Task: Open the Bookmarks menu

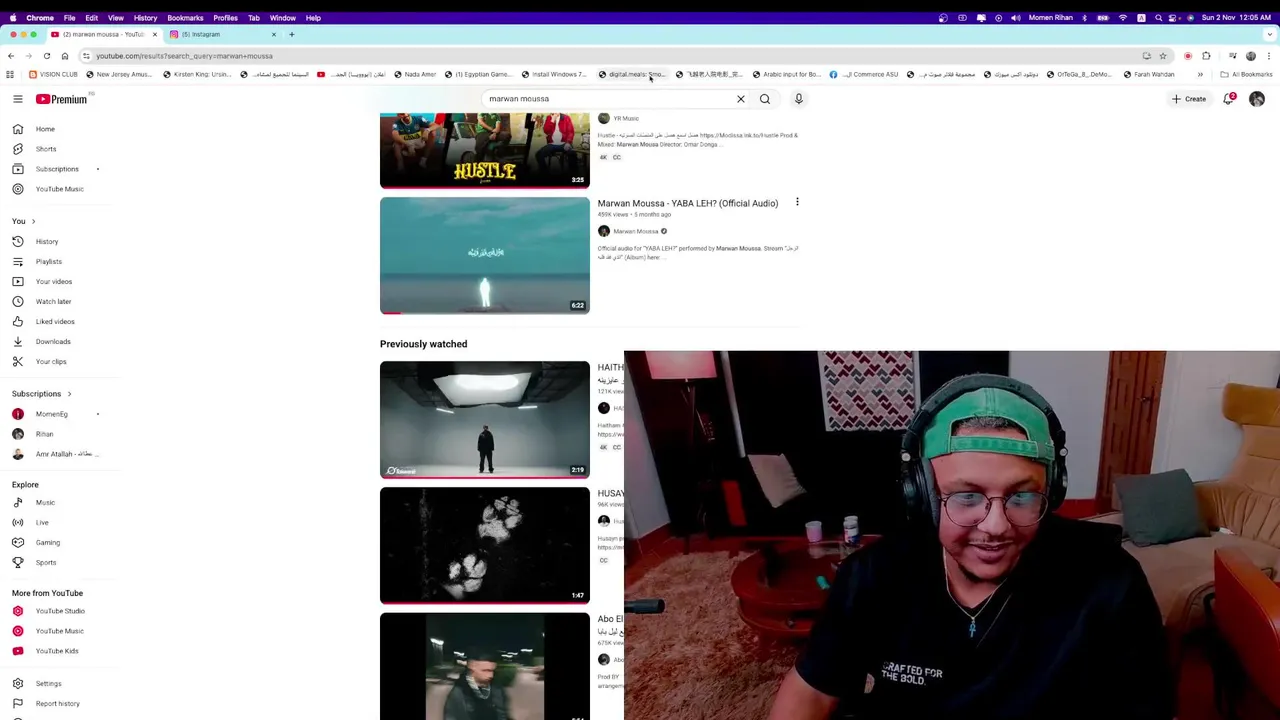Action: [185, 18]
